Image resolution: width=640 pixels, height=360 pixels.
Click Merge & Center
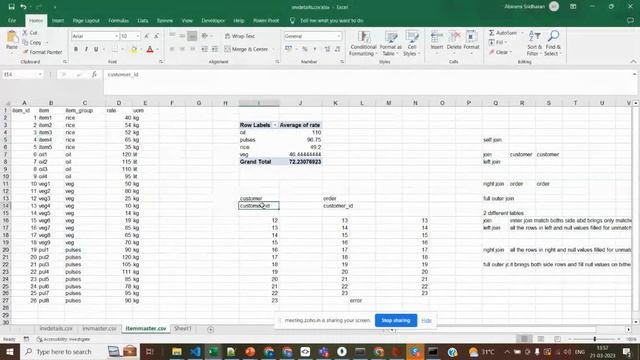[x=247, y=49]
